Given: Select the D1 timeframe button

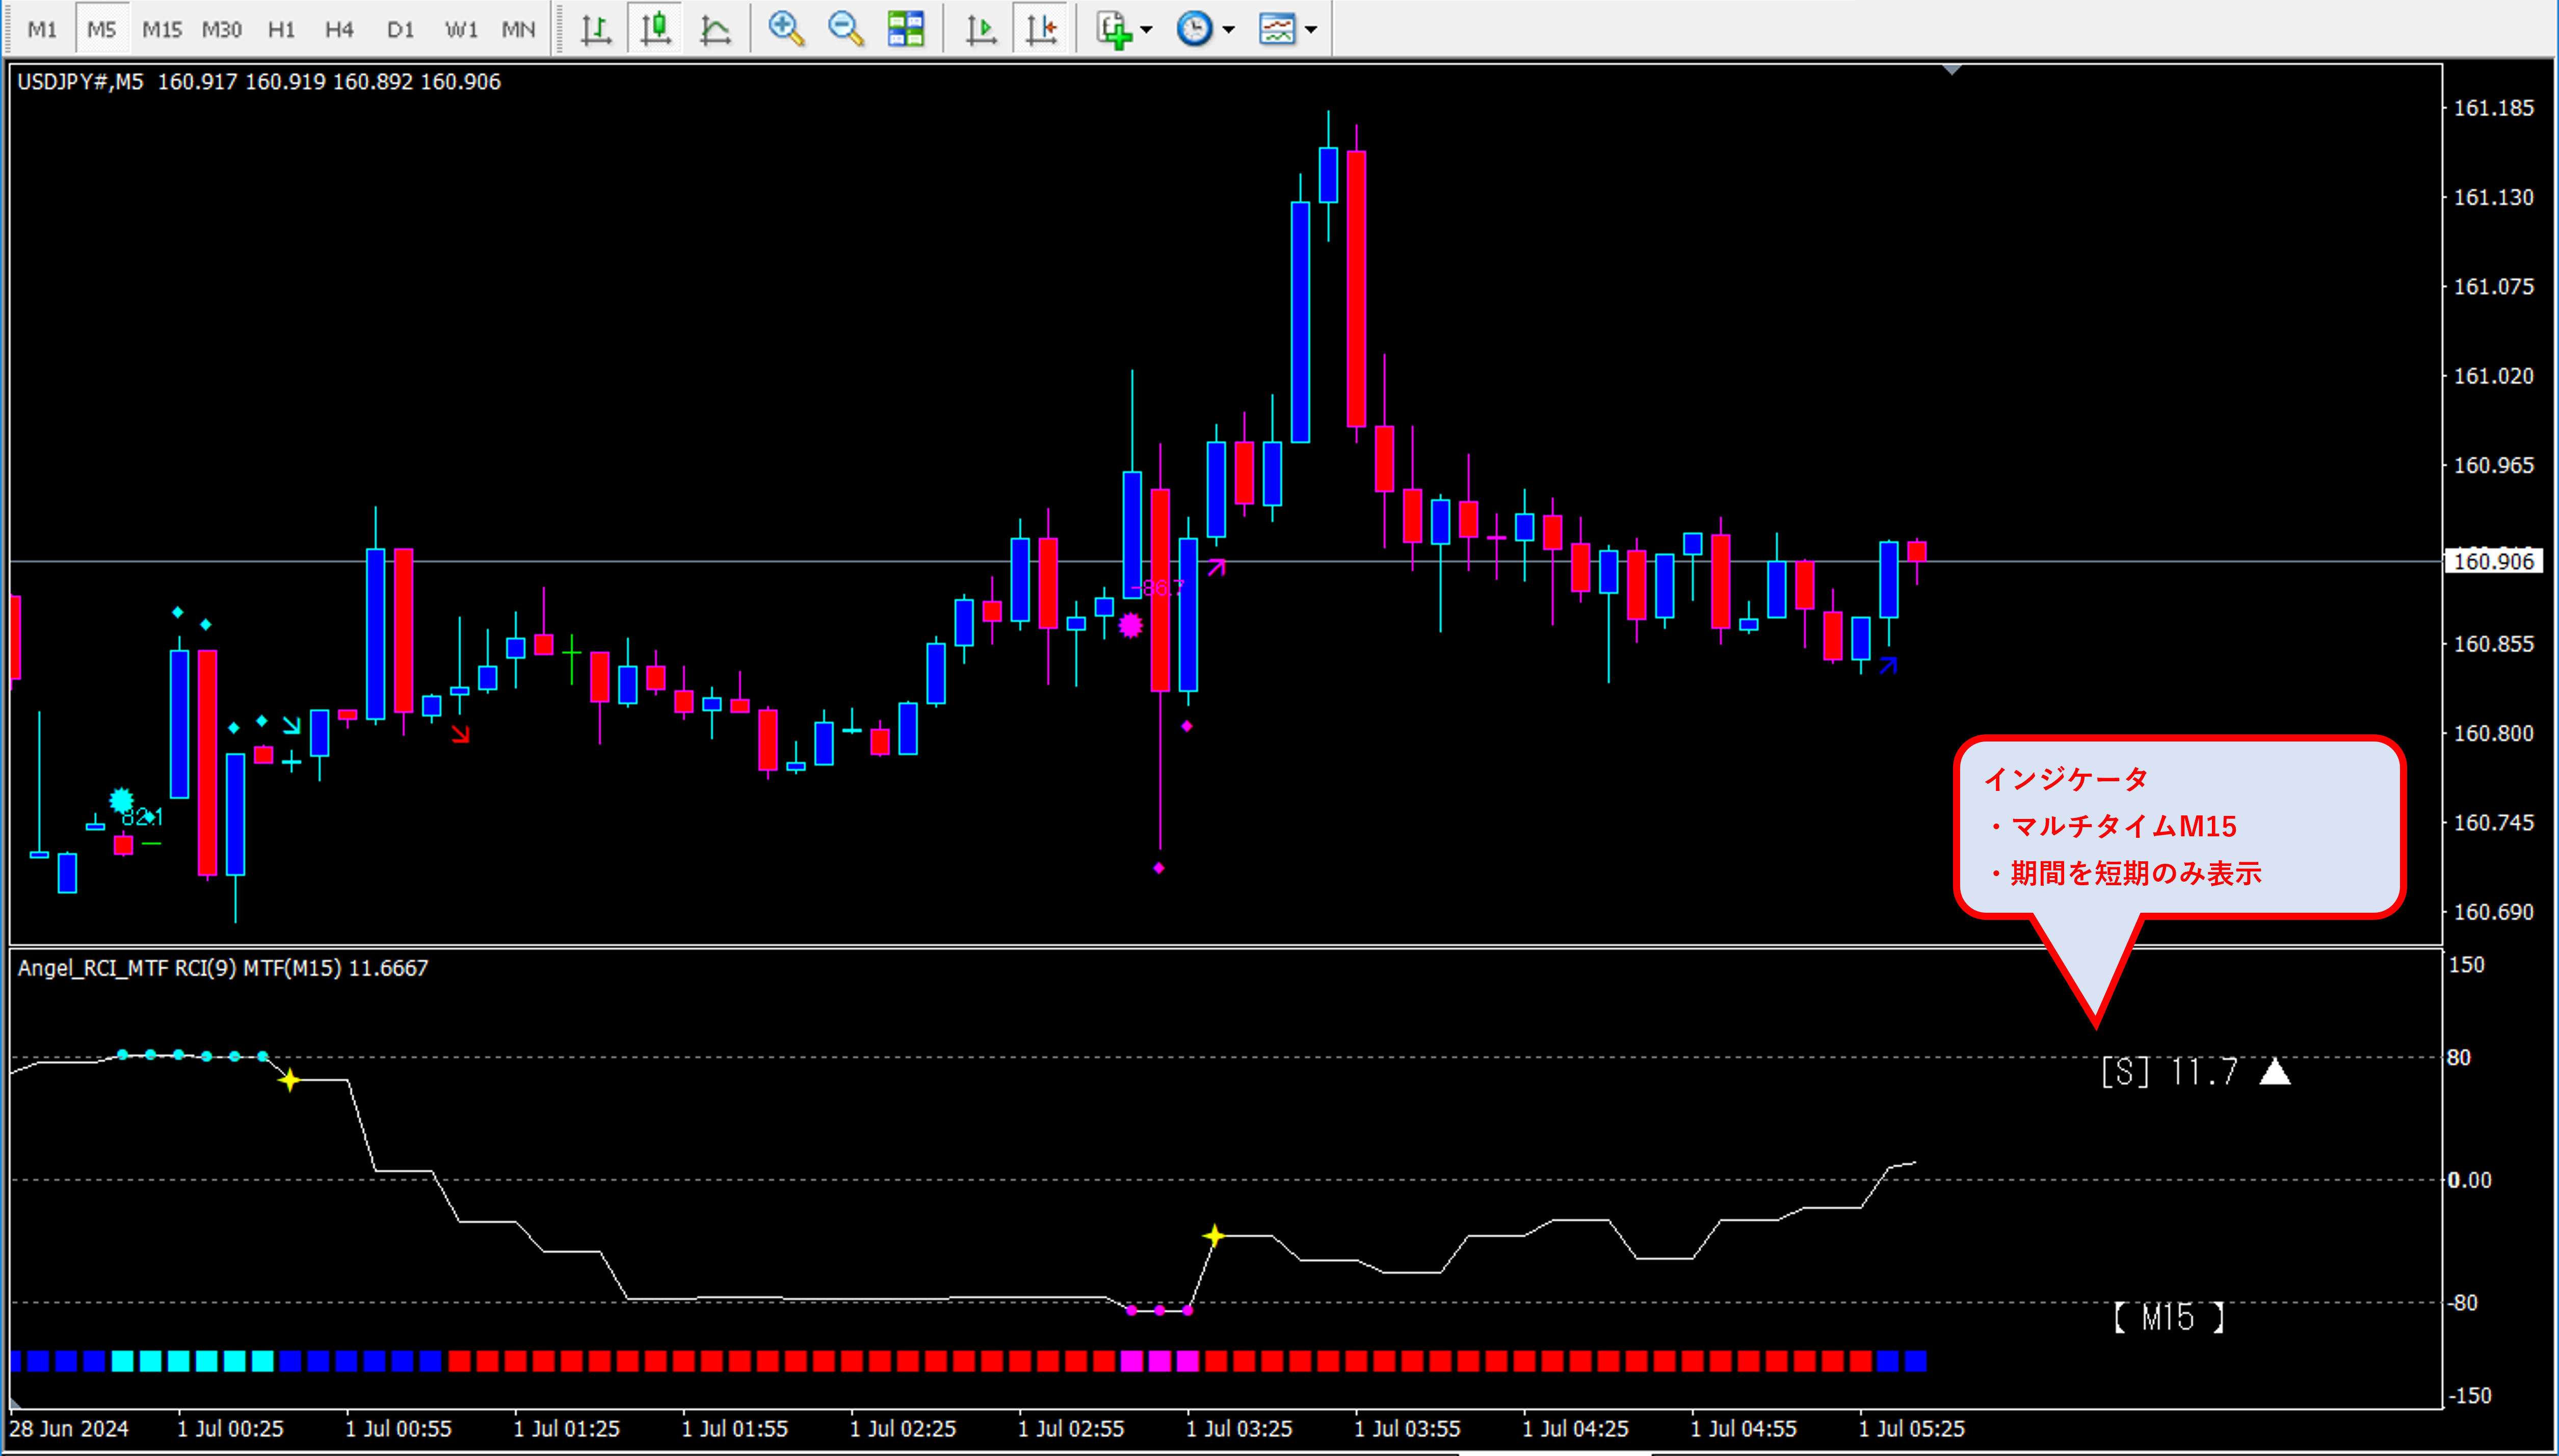Looking at the screenshot, I should click(400, 29).
